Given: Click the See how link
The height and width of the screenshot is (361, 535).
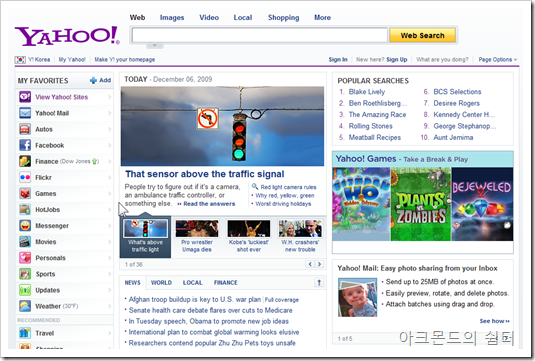Looking at the screenshot, I should click(494, 321).
